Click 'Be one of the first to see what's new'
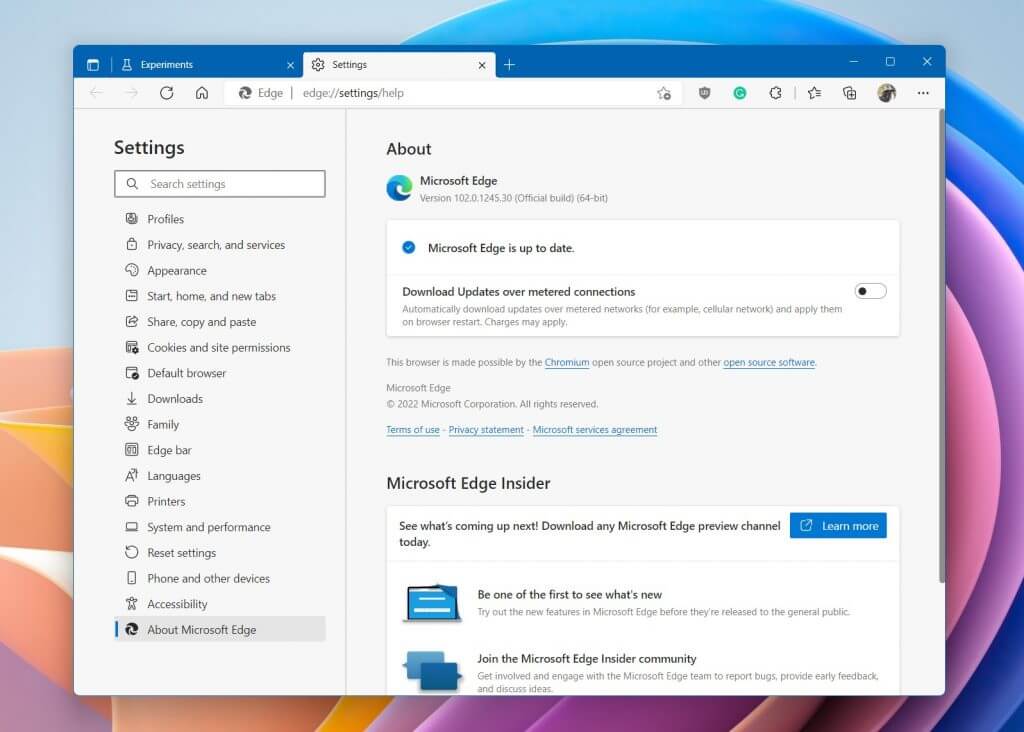This screenshot has height=732, width=1024. [x=569, y=595]
